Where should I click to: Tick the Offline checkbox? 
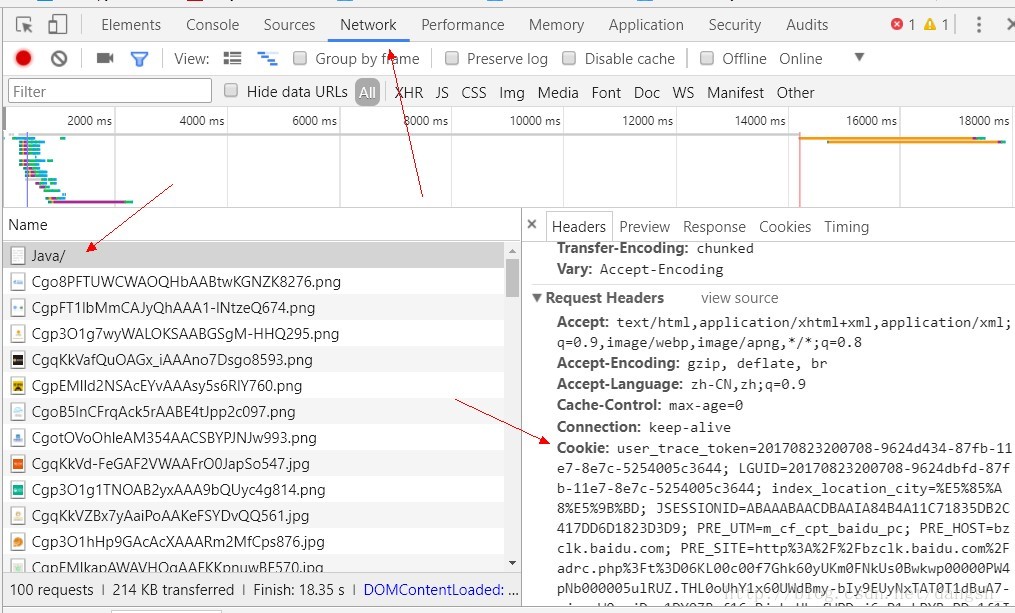(707, 58)
